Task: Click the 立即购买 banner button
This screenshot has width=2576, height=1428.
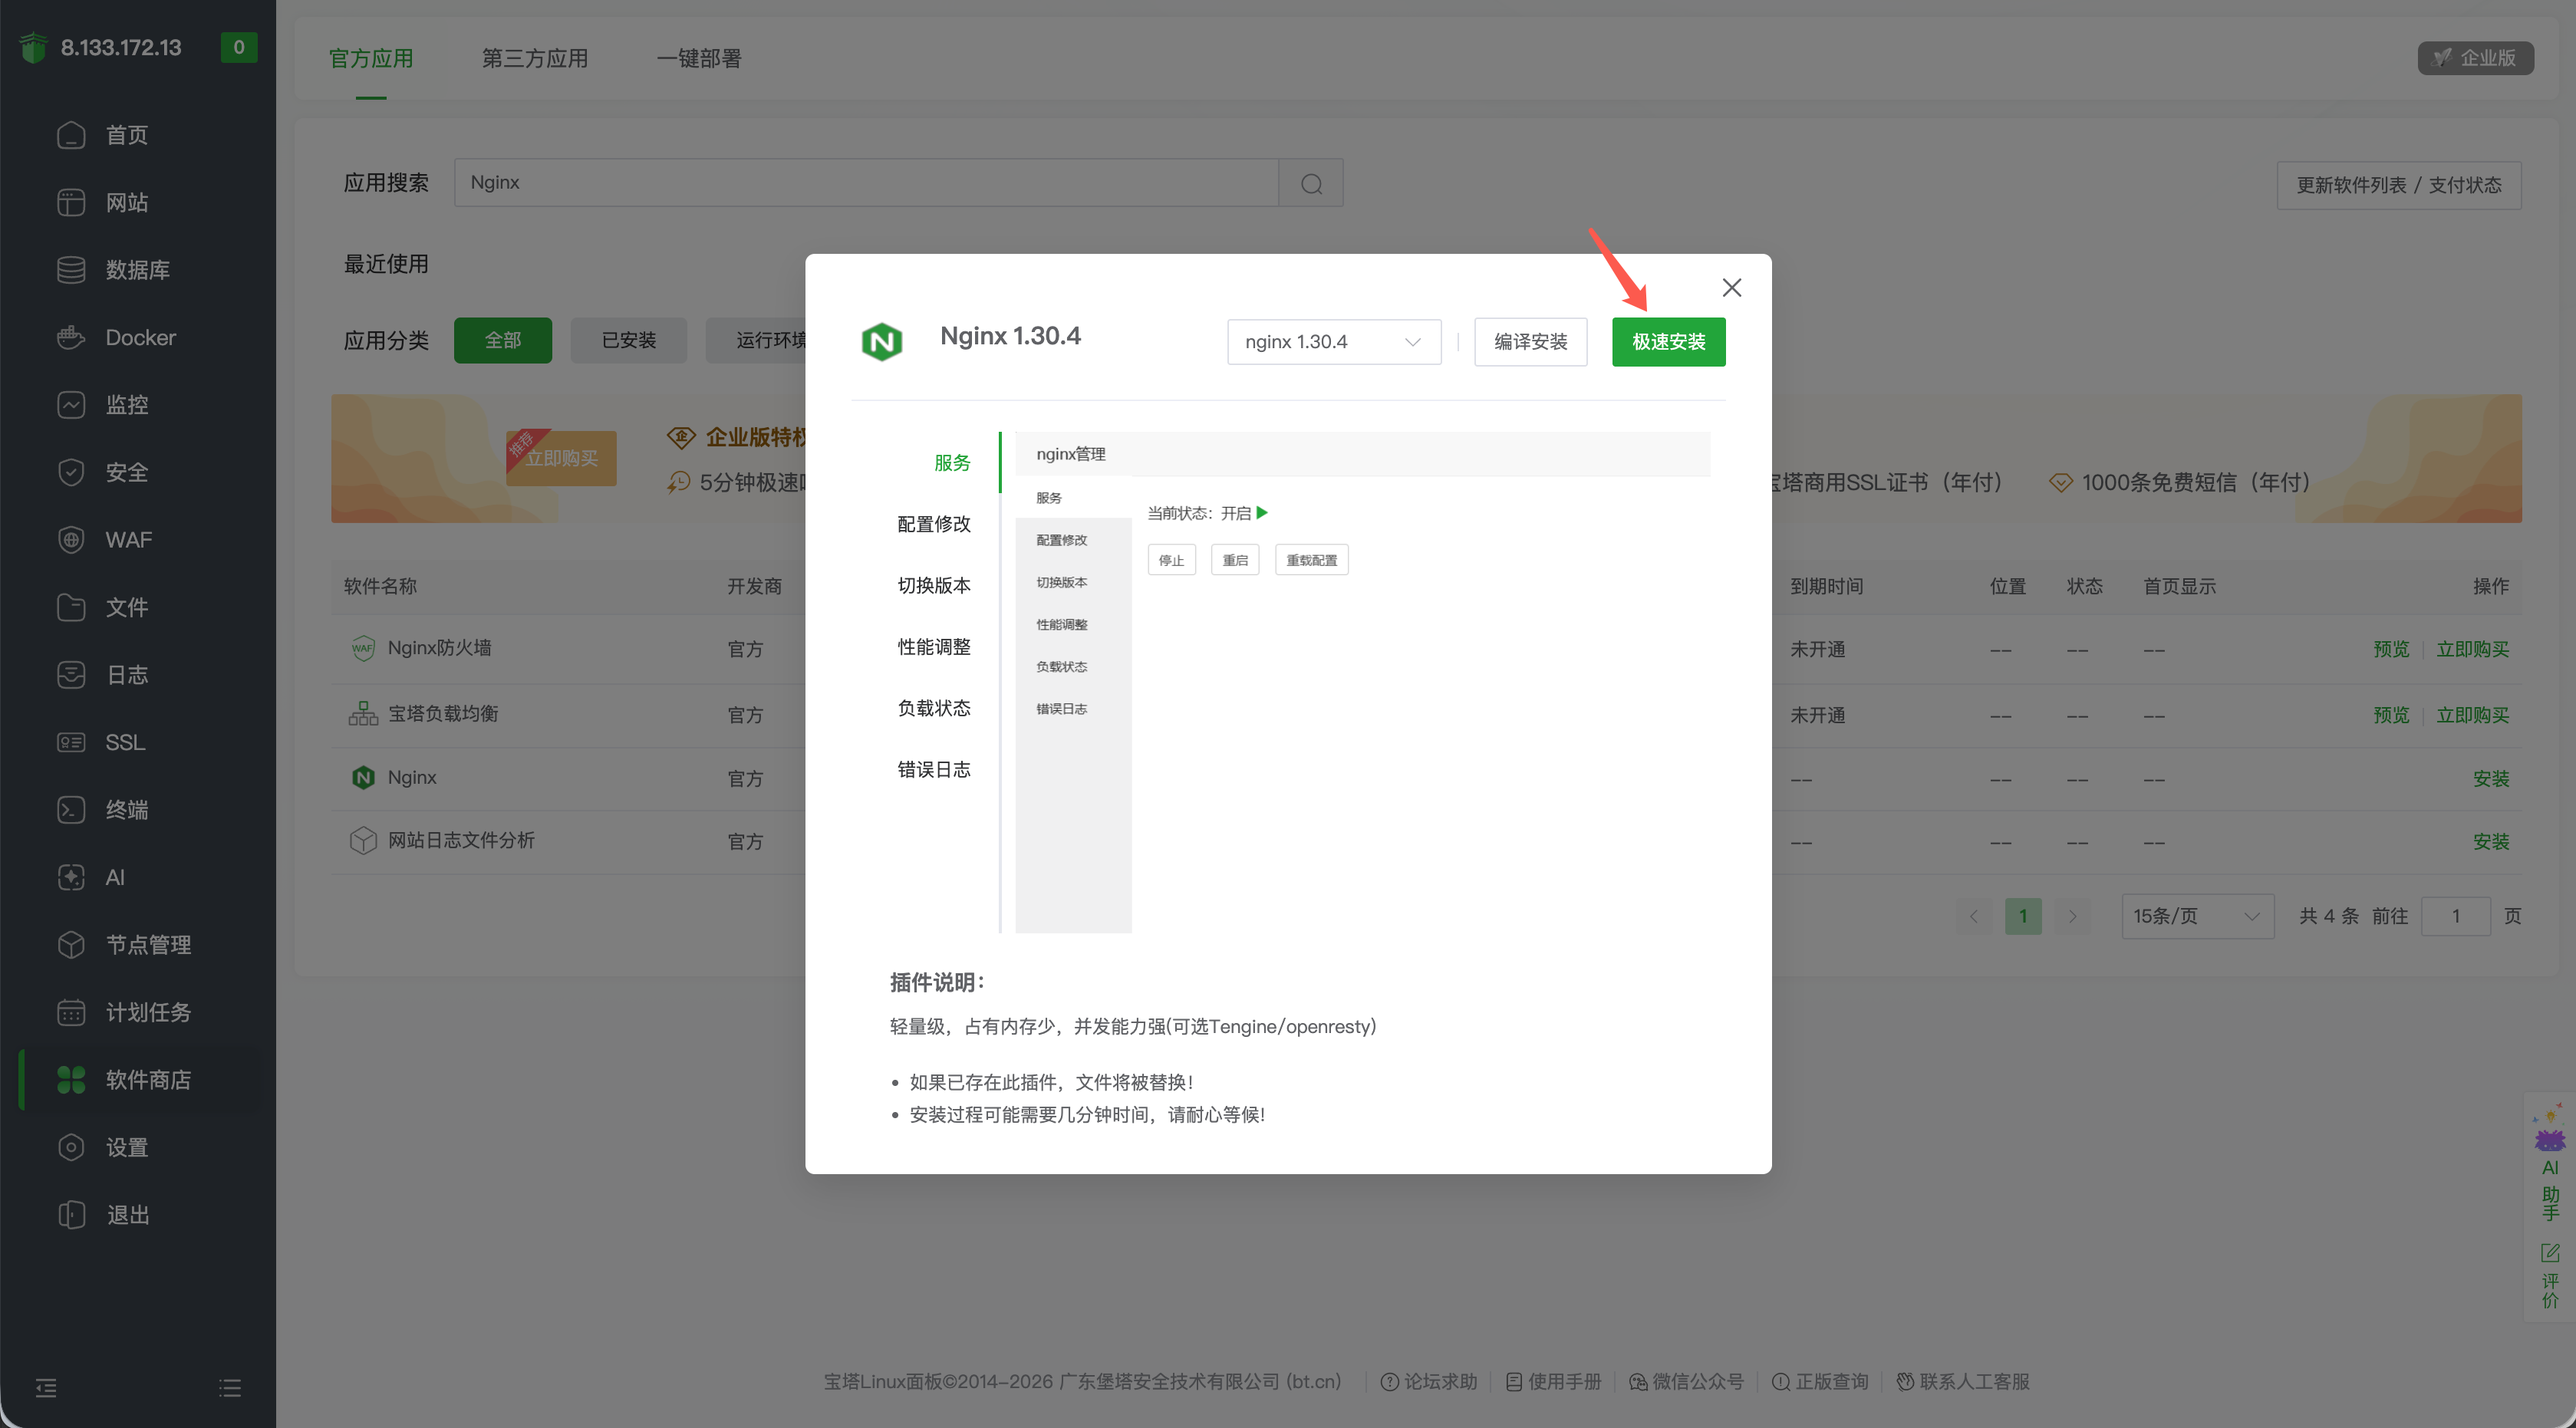Action: (x=561, y=458)
